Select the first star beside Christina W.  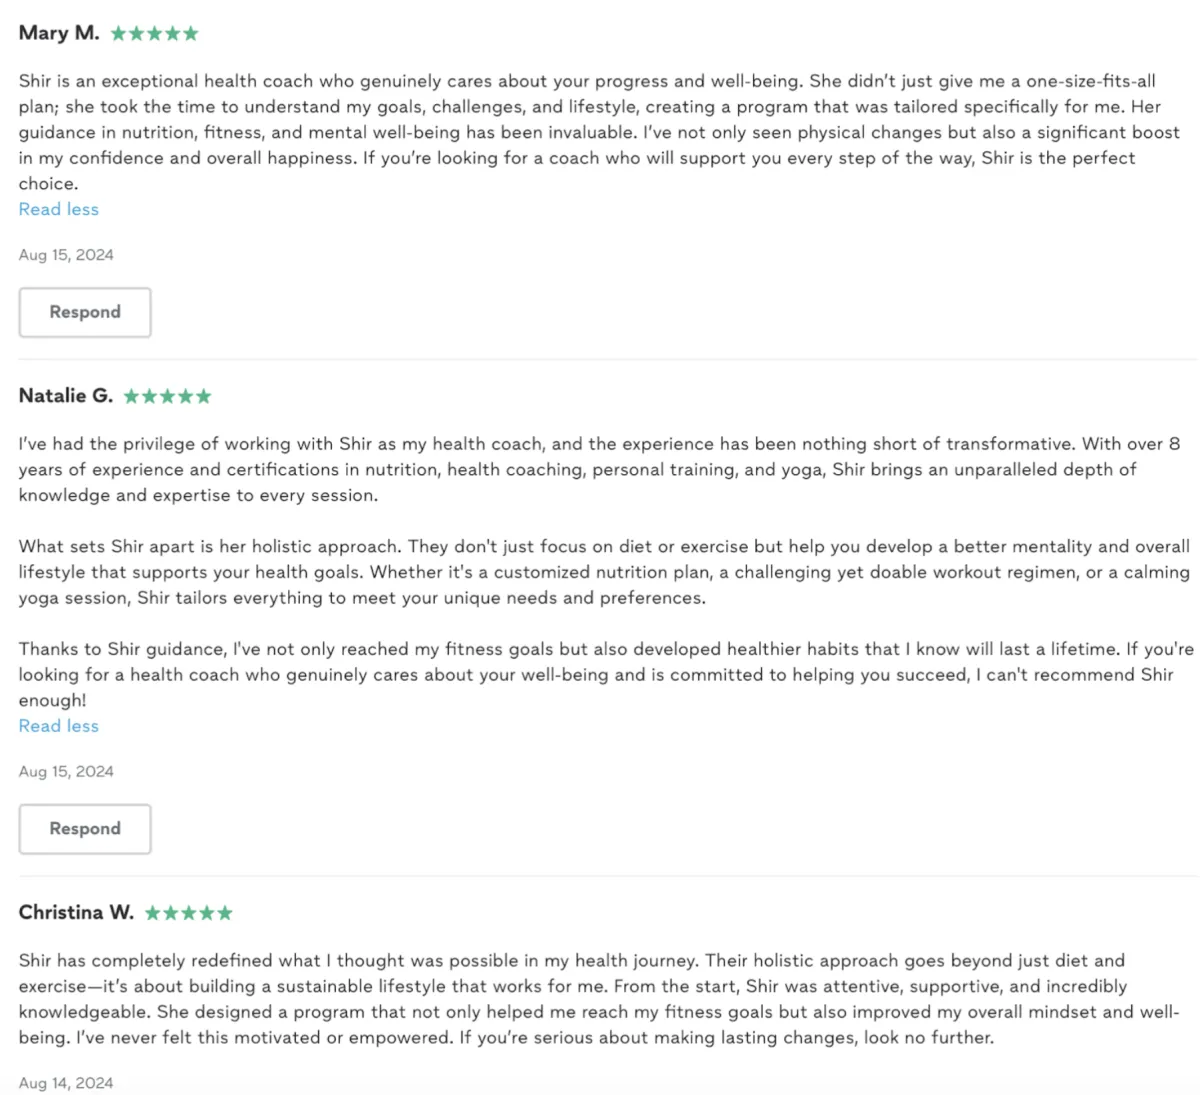[x=152, y=913]
